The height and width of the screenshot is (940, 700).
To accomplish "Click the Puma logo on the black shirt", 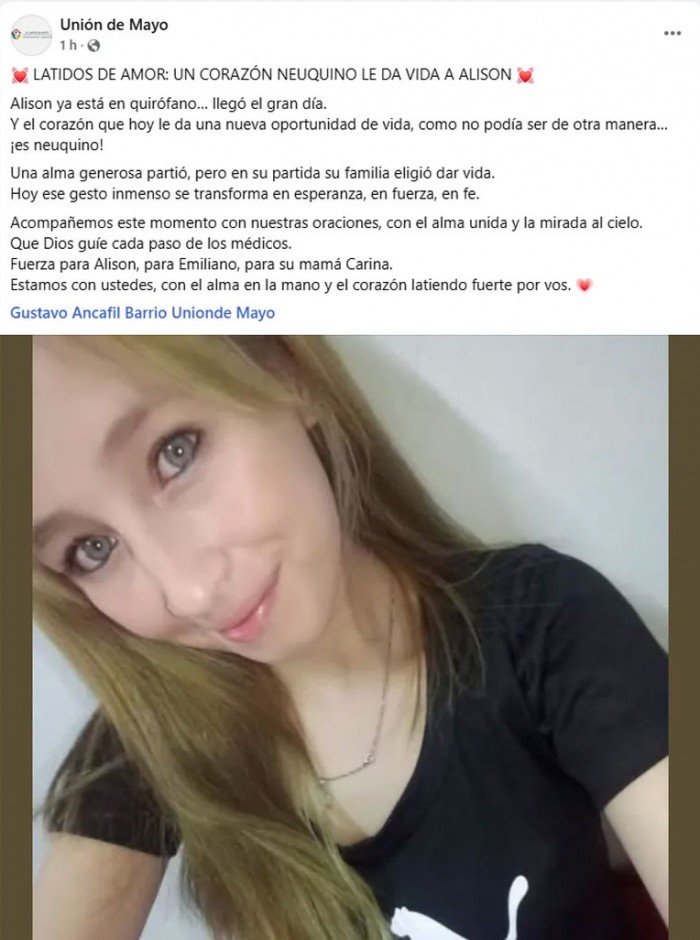I will click(x=460, y=910).
